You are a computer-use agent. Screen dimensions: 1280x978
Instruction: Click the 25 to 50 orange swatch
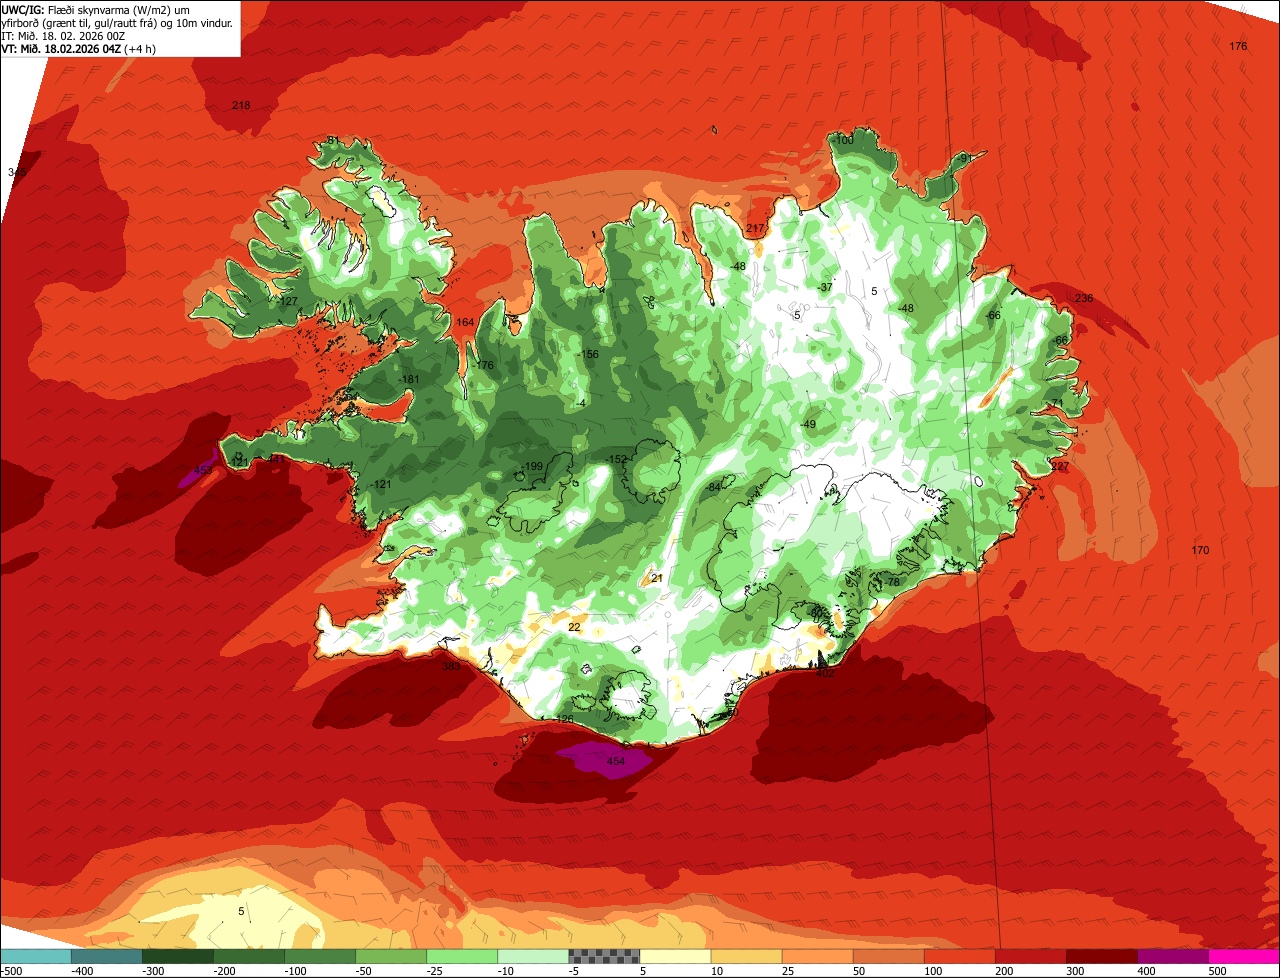pyautogui.click(x=817, y=956)
